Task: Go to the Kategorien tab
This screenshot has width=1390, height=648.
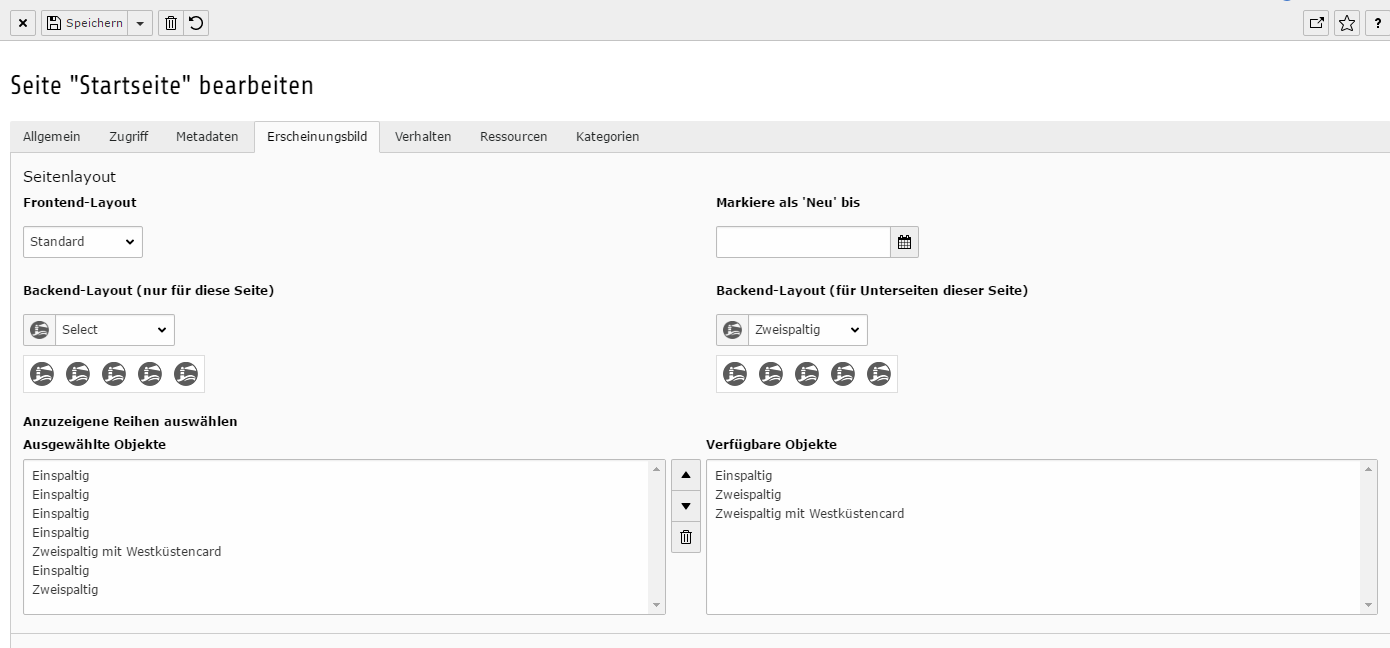Action: (x=607, y=137)
